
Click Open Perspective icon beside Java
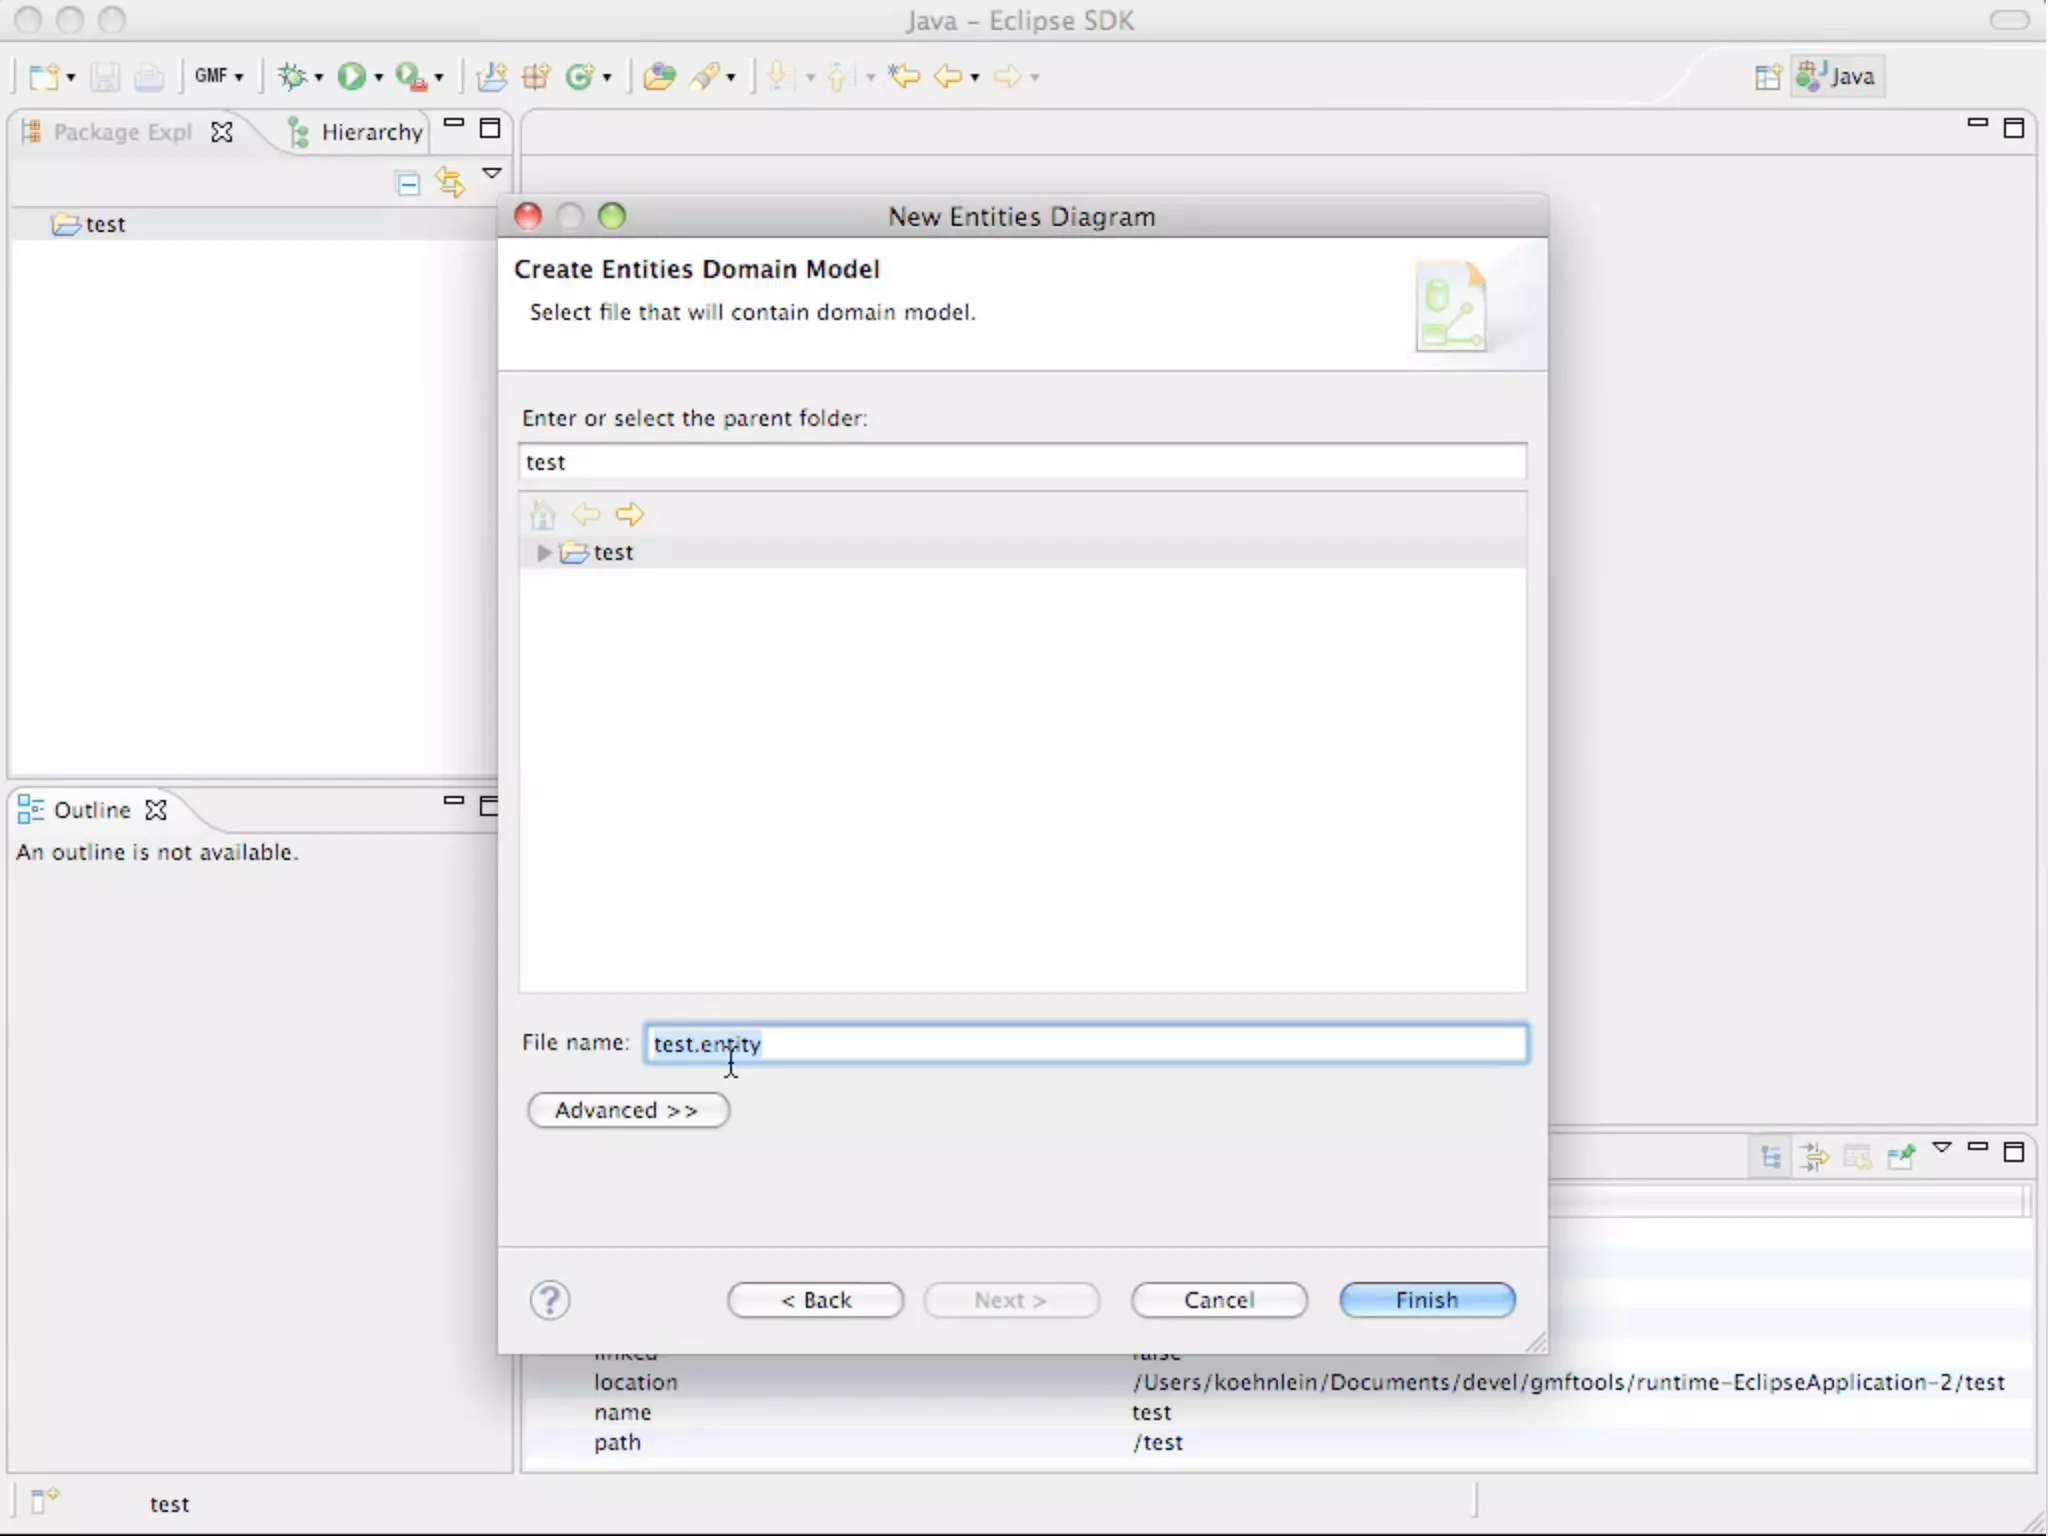pyautogui.click(x=1767, y=77)
